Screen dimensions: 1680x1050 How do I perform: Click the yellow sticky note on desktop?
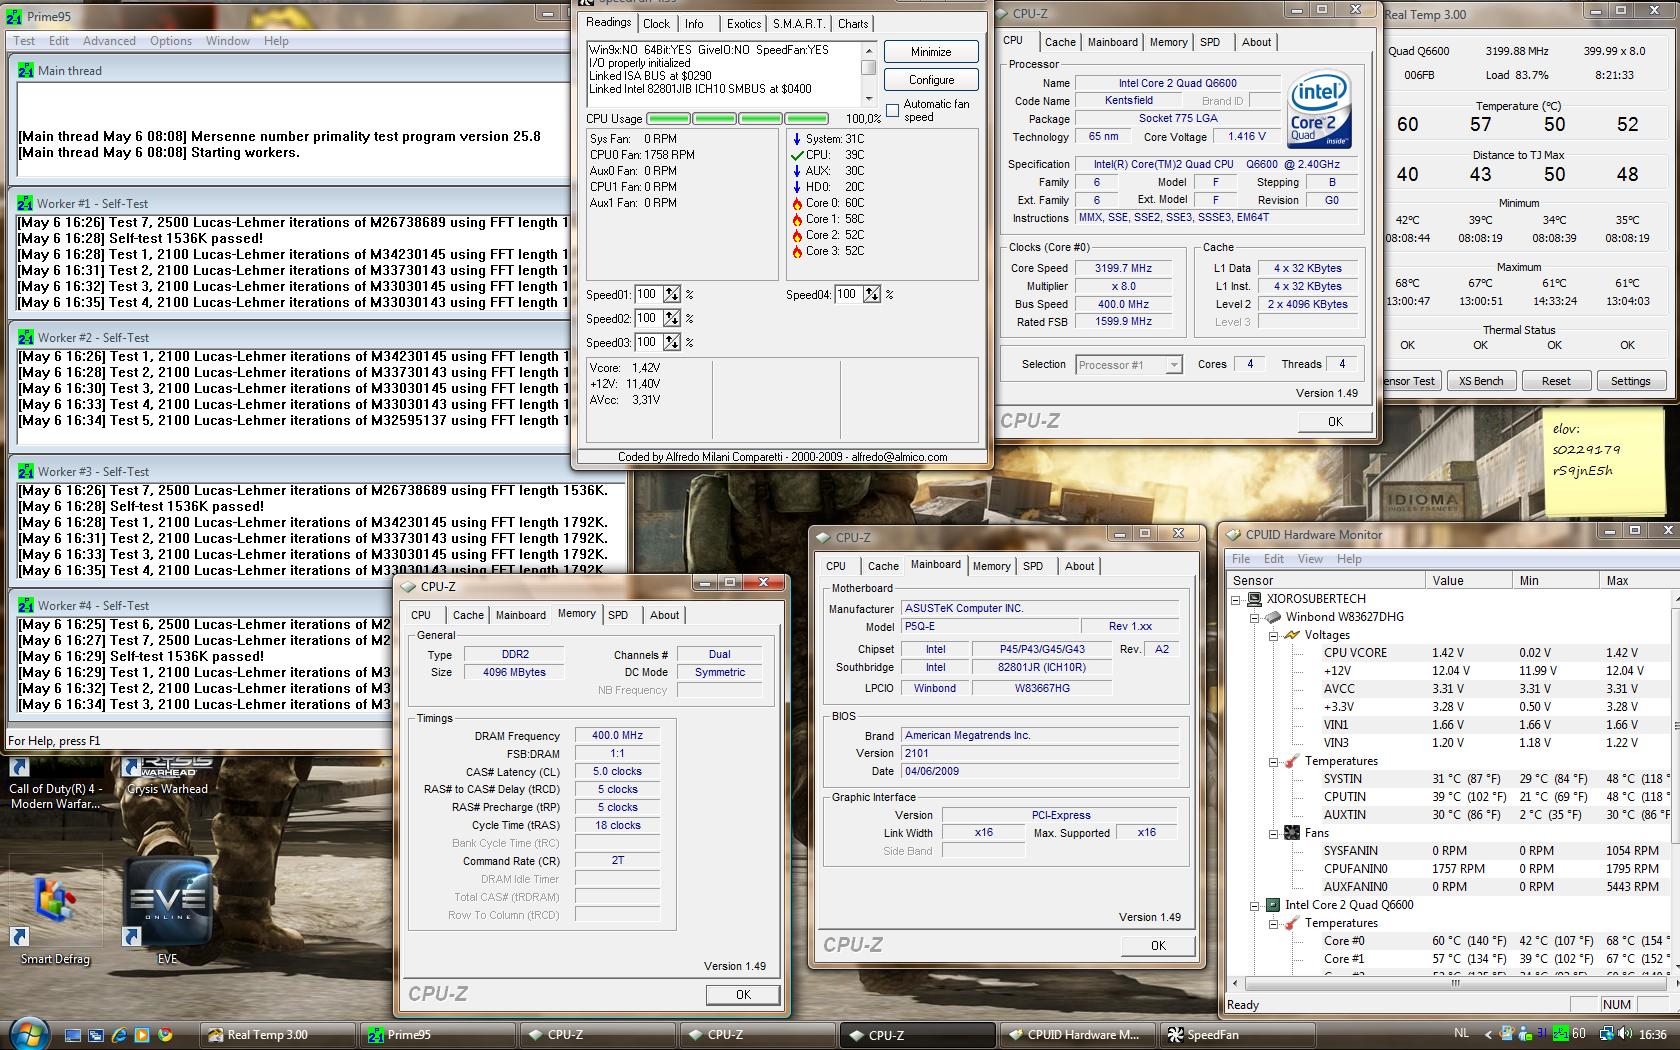(x=1604, y=461)
